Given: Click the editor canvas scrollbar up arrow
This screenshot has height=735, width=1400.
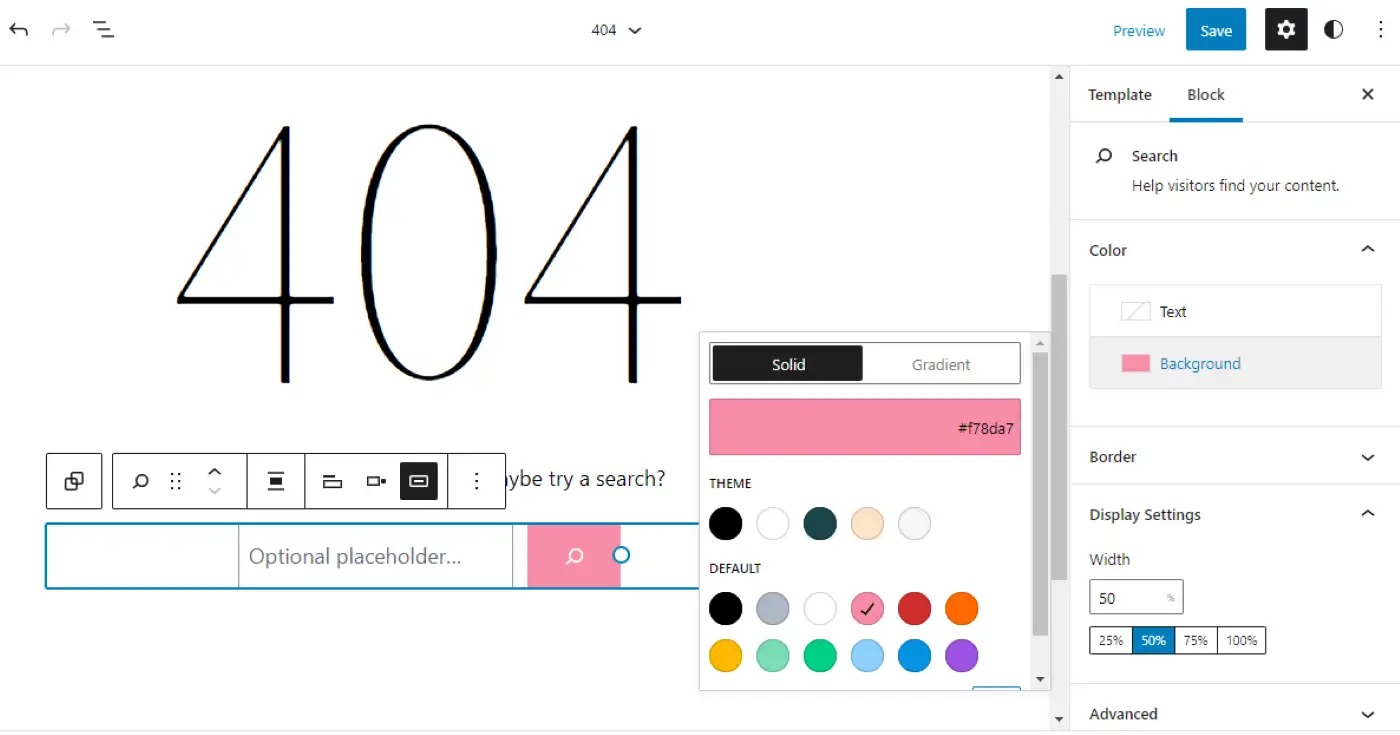Looking at the screenshot, I should coord(1059,76).
